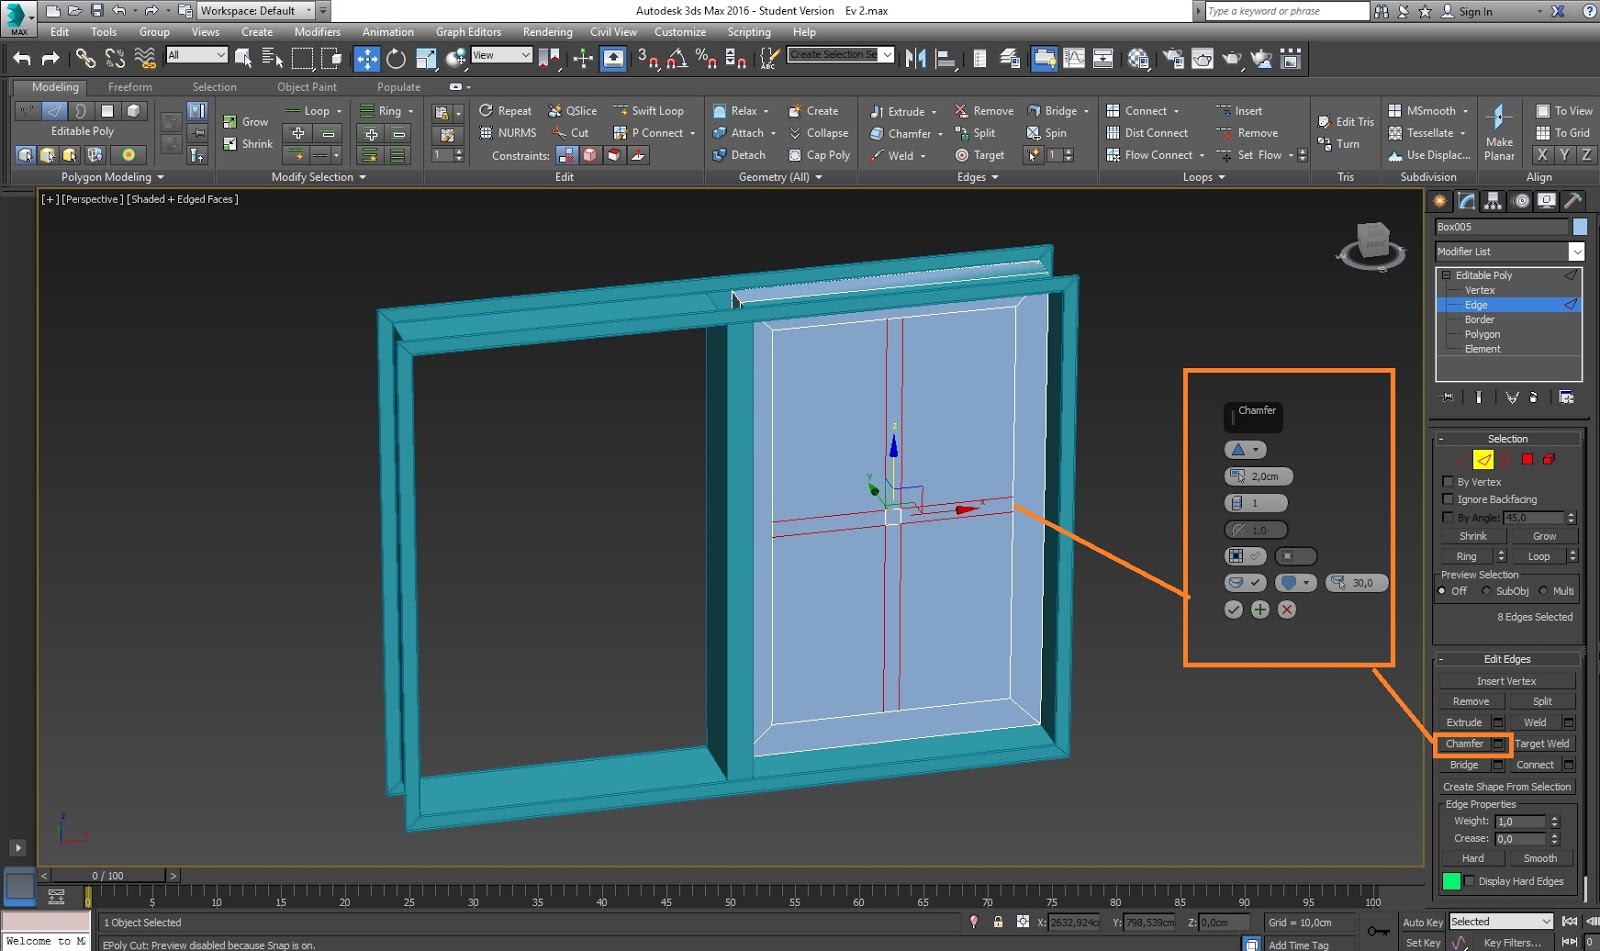Open the Curve Editor toolbar icon

[1074, 59]
